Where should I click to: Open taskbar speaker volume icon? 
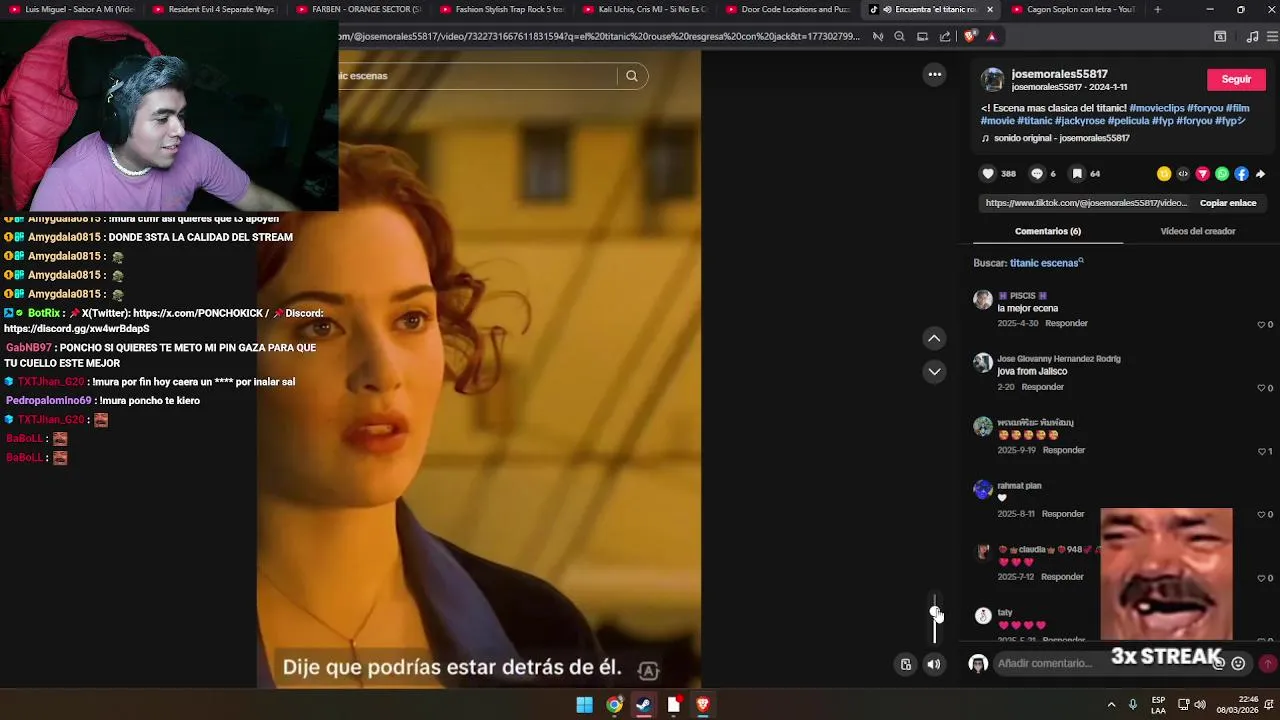[1200, 705]
